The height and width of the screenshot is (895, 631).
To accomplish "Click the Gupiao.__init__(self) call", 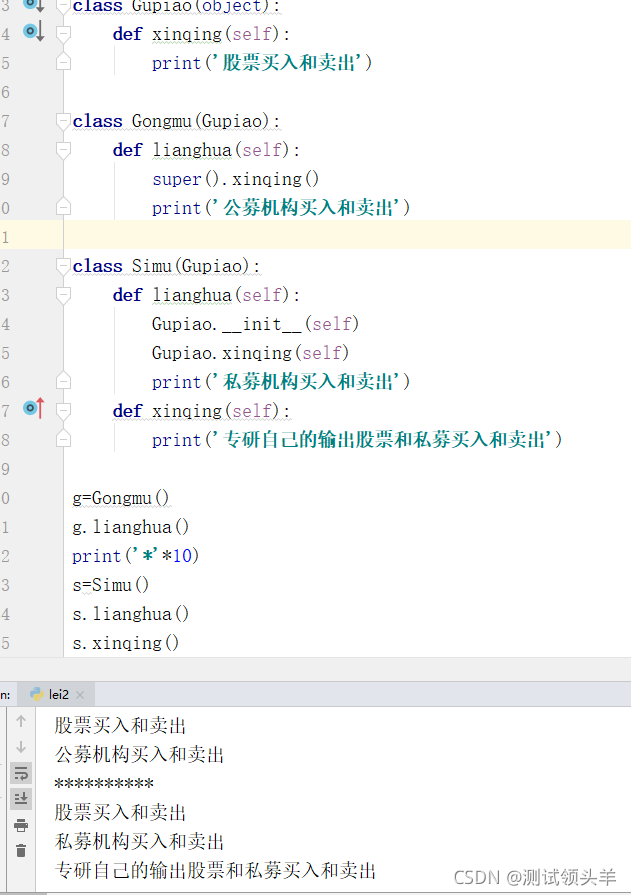I will [x=255, y=324].
